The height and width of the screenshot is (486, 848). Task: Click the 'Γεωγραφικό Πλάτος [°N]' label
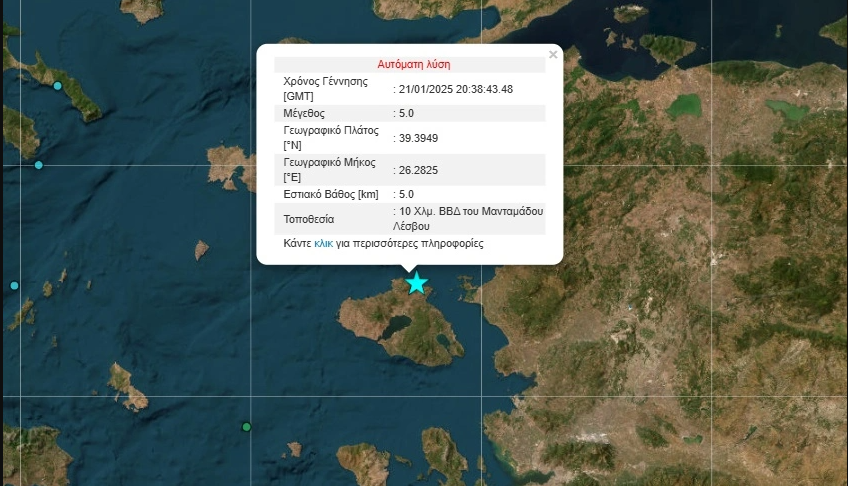331,138
